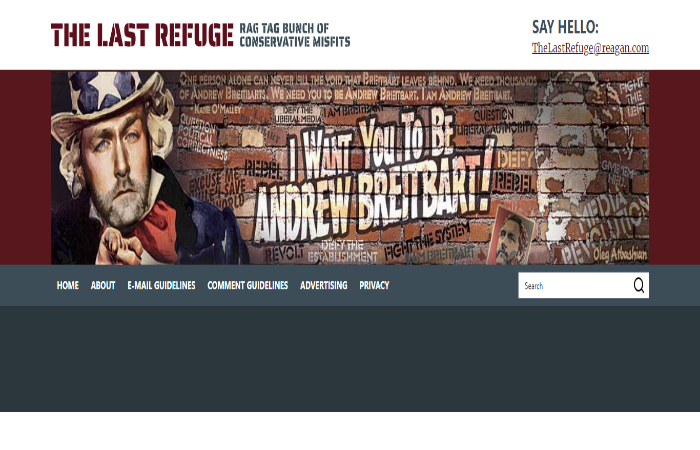
Task: Click the Rag Tag Bunch tagline
Action: (295, 35)
